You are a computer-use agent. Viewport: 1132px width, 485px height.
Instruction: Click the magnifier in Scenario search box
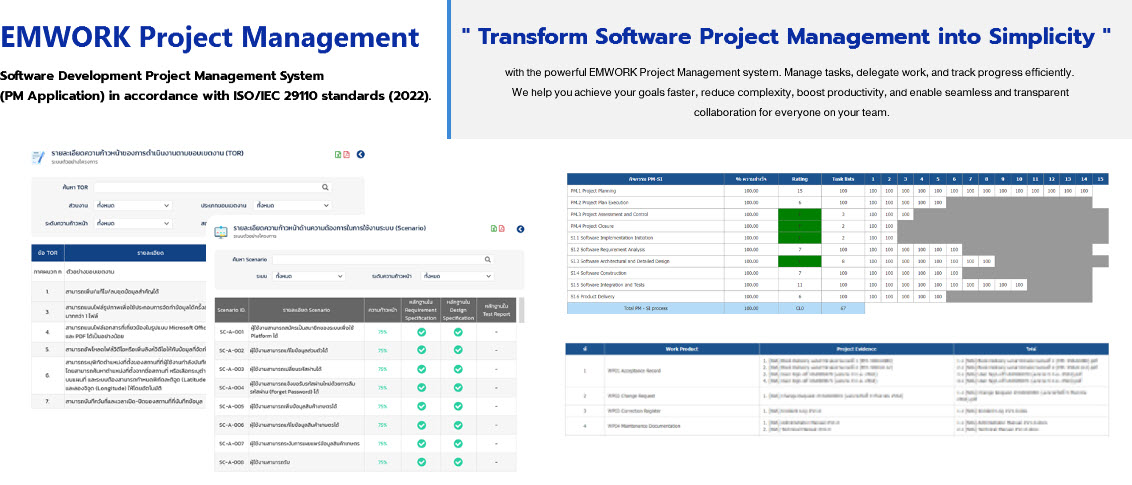click(488, 259)
